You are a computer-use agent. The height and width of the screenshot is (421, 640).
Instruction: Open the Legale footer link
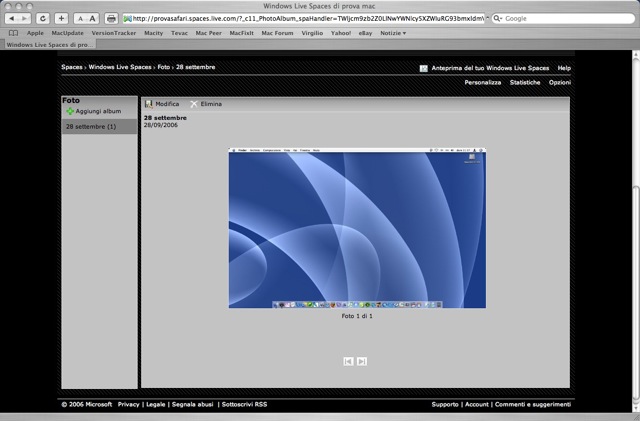point(156,404)
